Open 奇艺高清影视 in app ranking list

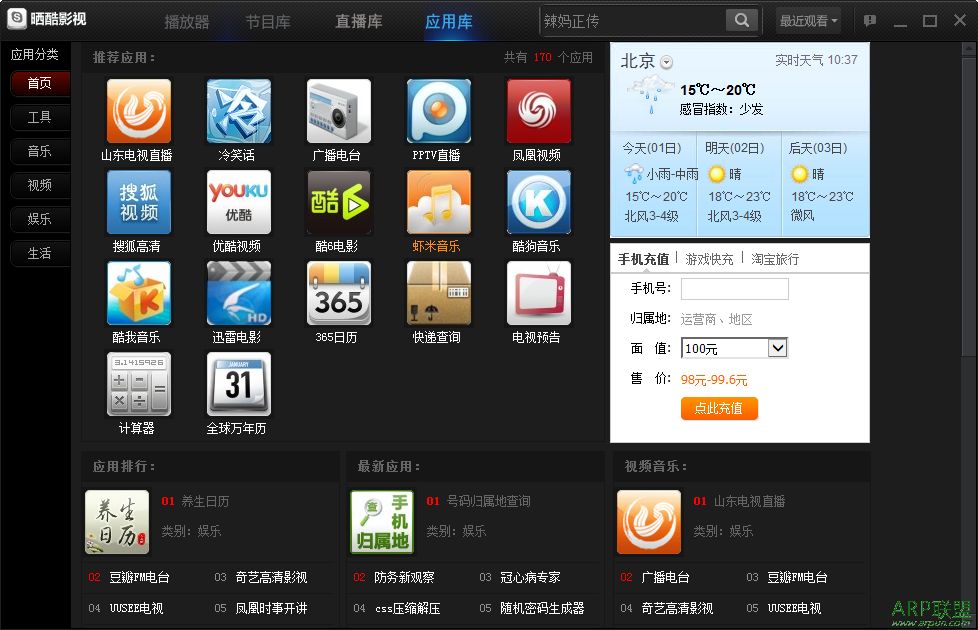271,578
